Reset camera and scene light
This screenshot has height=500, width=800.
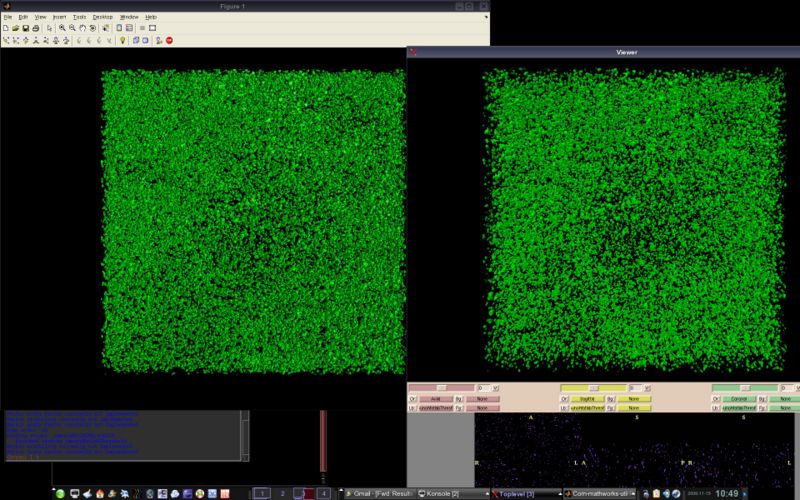click(x=159, y=40)
